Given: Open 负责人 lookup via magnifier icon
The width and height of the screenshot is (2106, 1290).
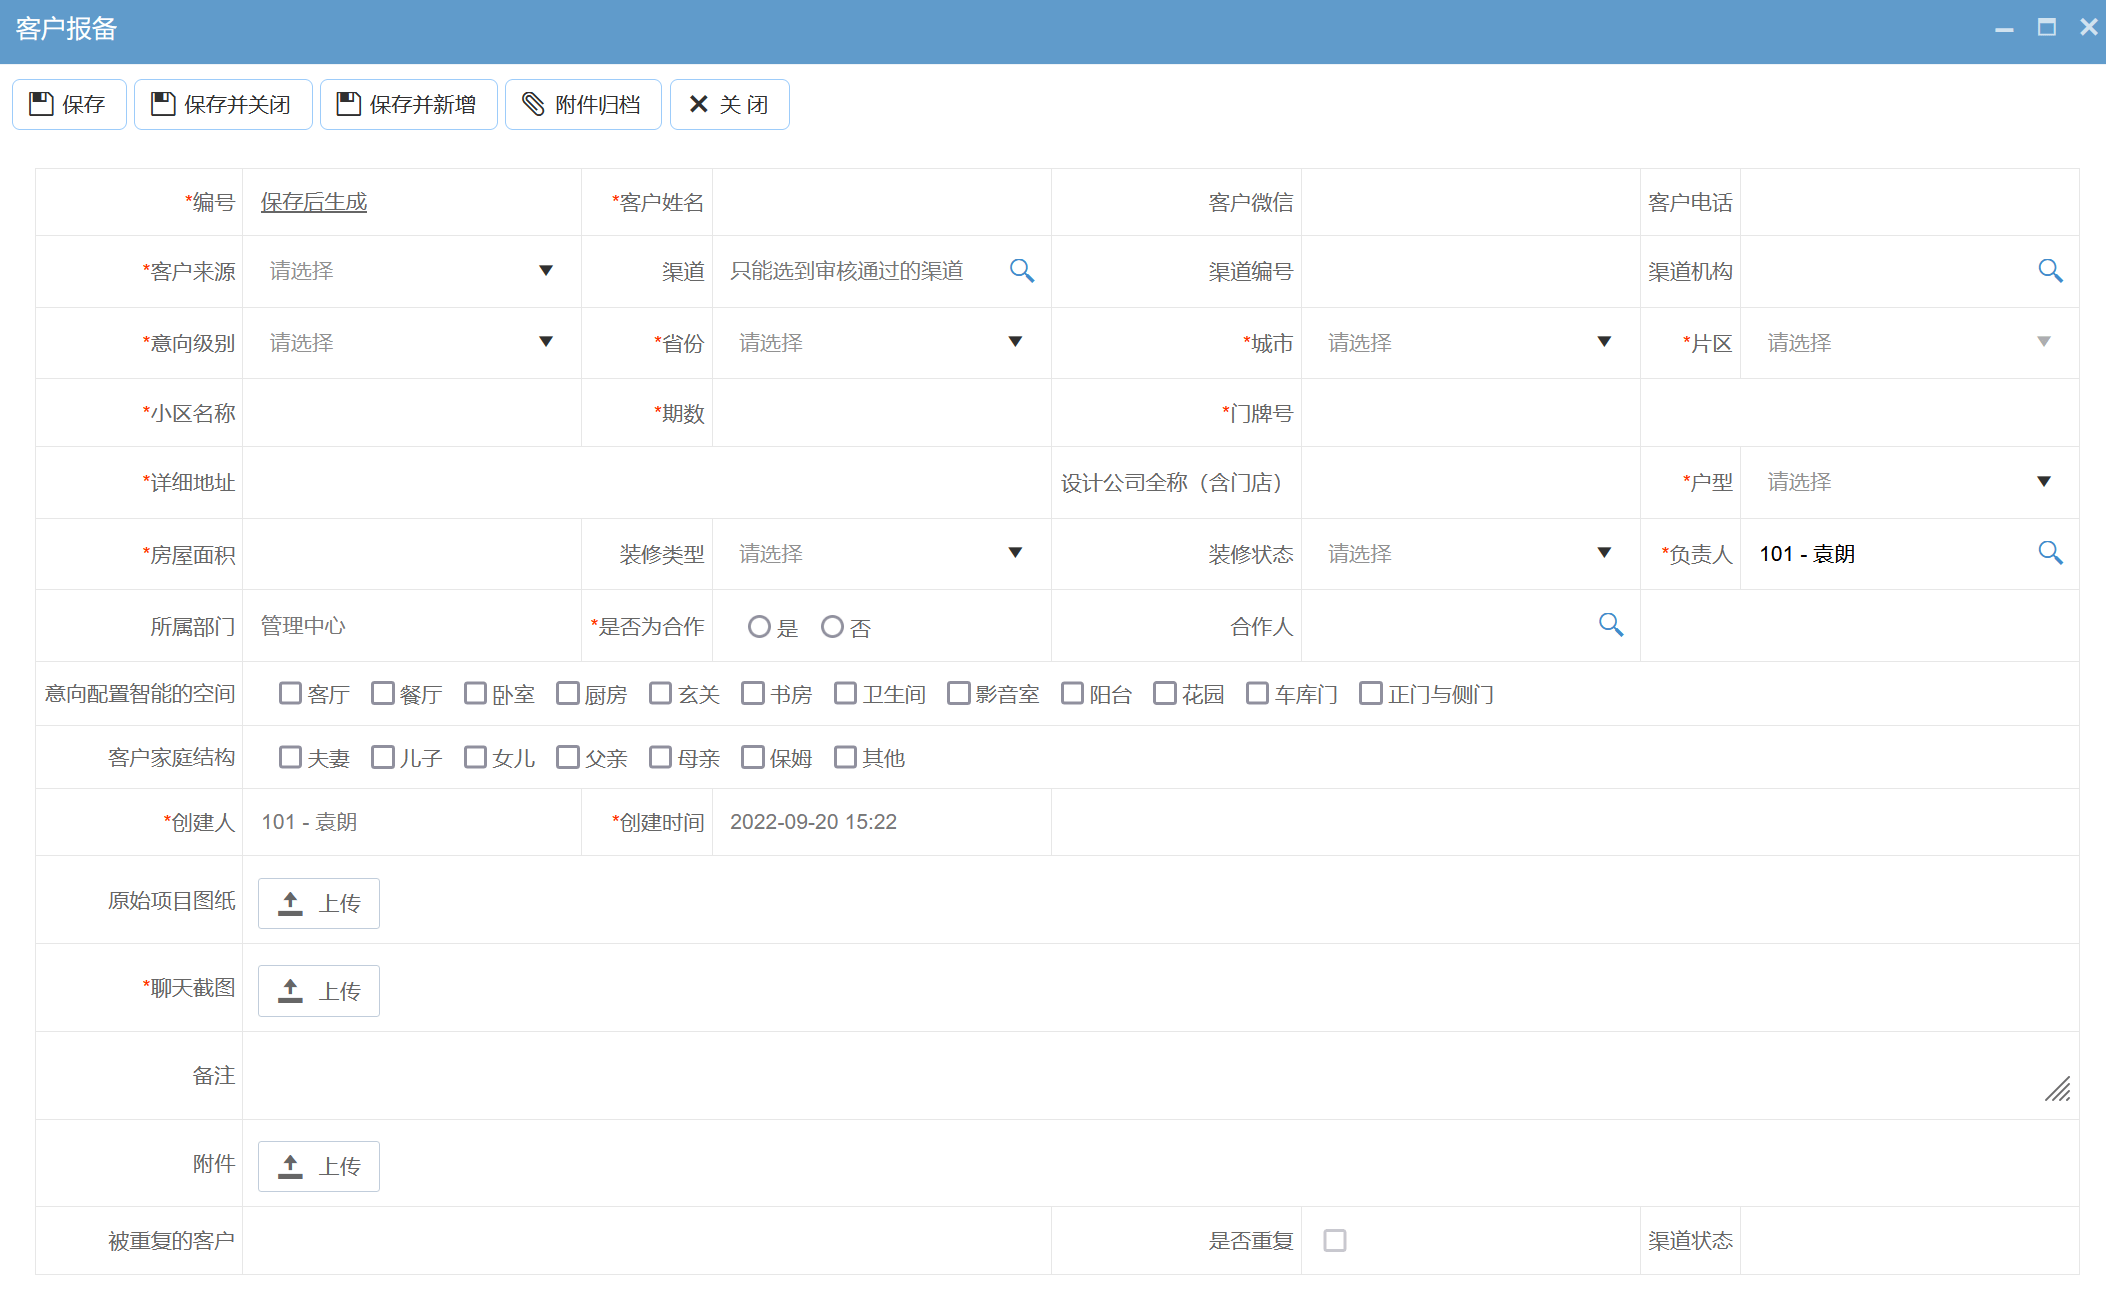Looking at the screenshot, I should [2050, 553].
